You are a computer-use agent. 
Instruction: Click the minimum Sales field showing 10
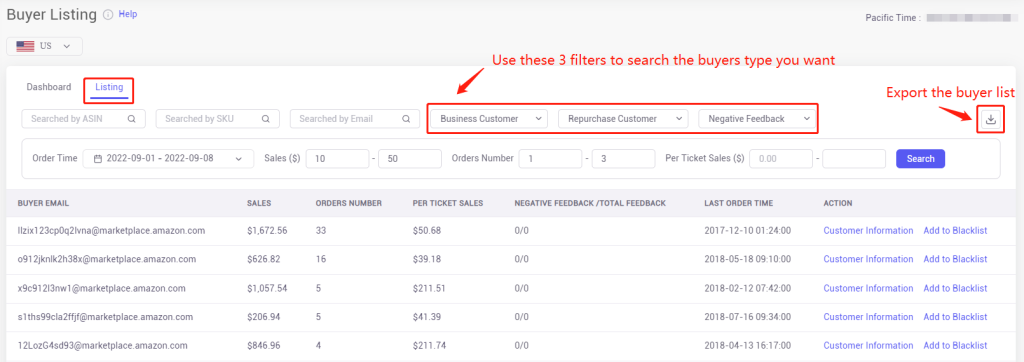pos(338,159)
